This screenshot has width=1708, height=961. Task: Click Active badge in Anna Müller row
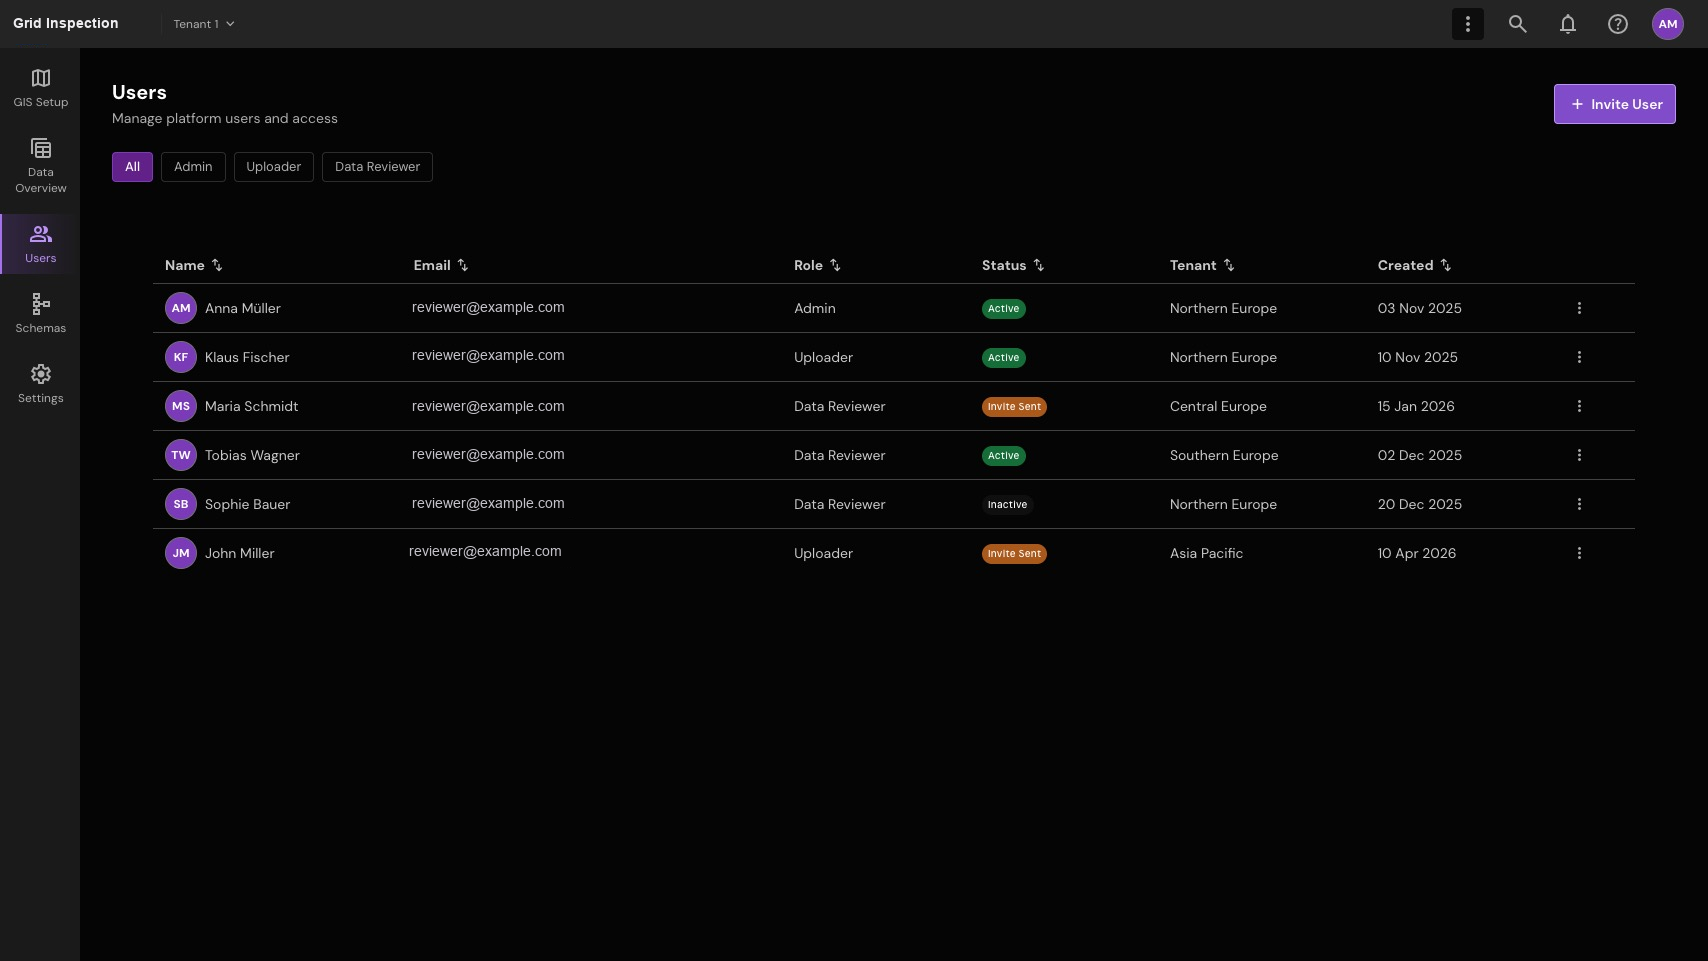pyautogui.click(x=1004, y=309)
